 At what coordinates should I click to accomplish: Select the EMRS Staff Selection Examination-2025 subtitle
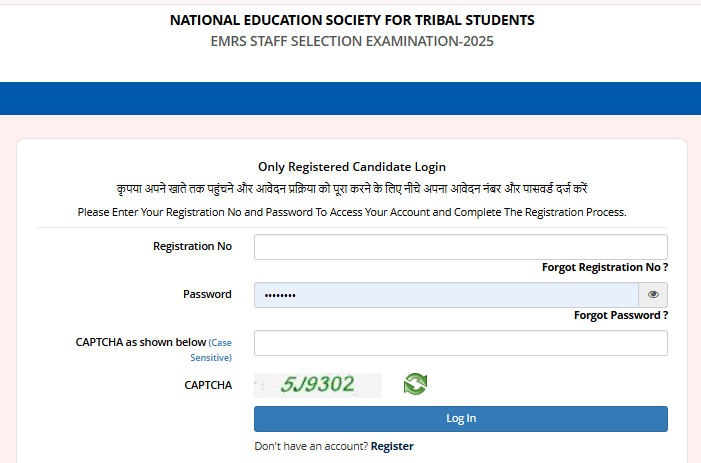[352, 42]
